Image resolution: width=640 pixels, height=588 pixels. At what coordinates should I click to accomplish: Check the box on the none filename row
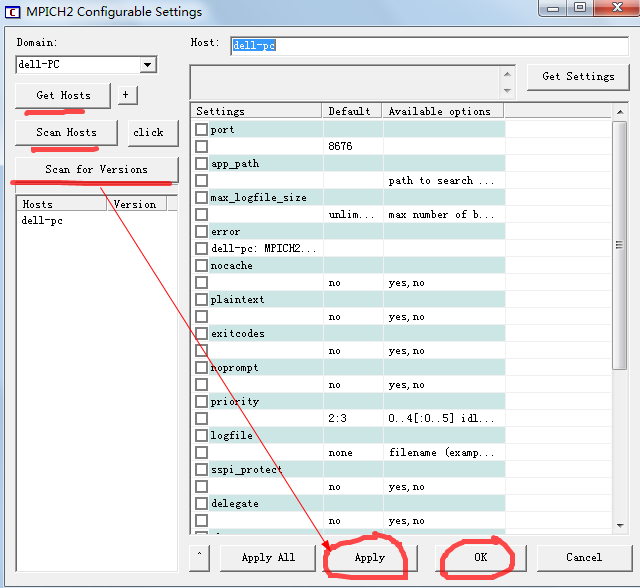point(201,453)
